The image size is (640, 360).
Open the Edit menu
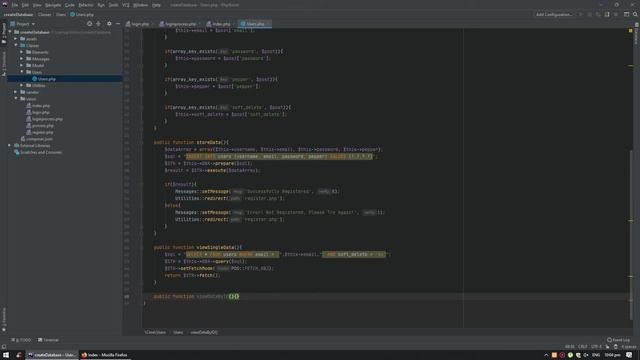(25, 5)
